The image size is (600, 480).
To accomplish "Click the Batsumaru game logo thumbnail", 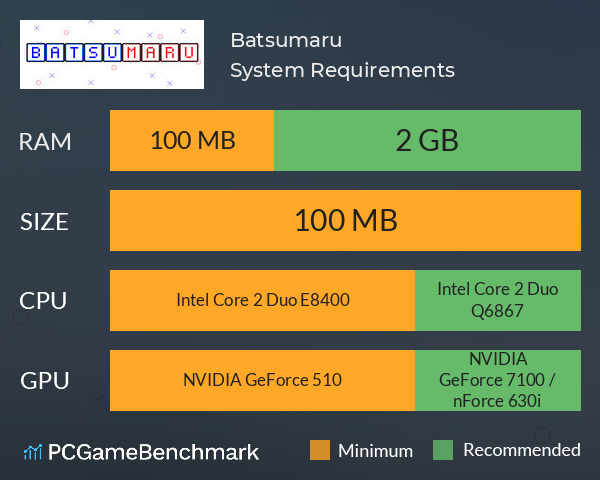I will pos(112,54).
